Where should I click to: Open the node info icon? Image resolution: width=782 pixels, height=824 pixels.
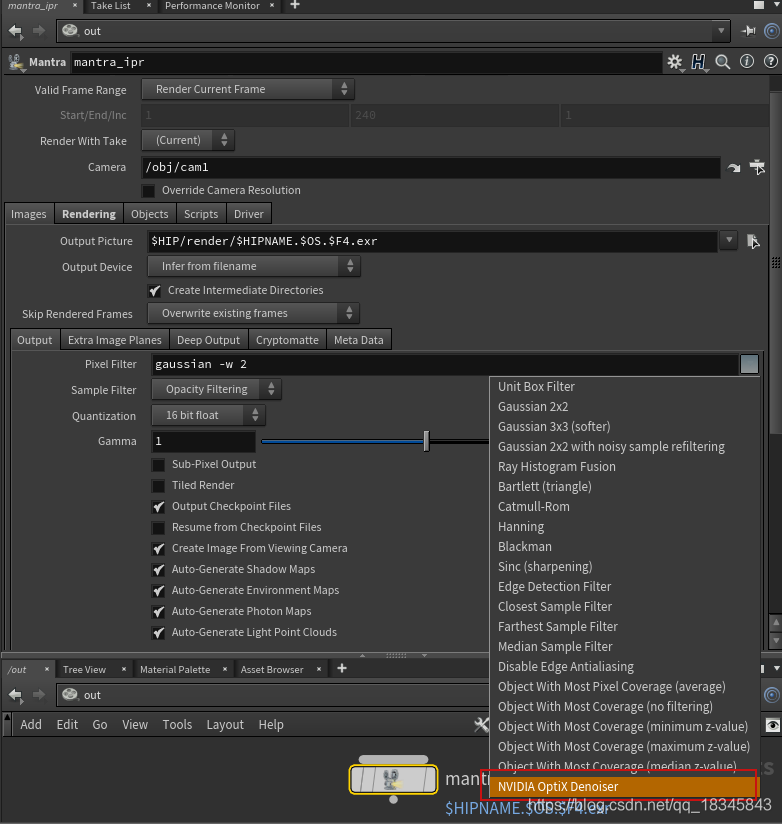pyautogui.click(x=747, y=61)
